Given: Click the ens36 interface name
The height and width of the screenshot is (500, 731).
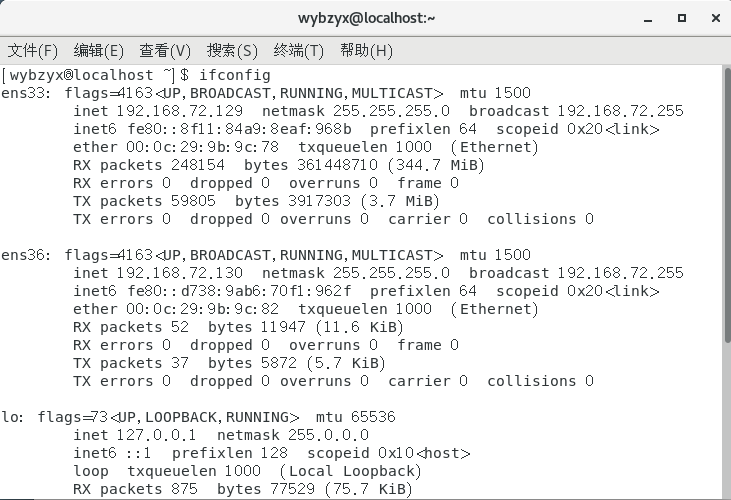Looking at the screenshot, I should 22,255.
